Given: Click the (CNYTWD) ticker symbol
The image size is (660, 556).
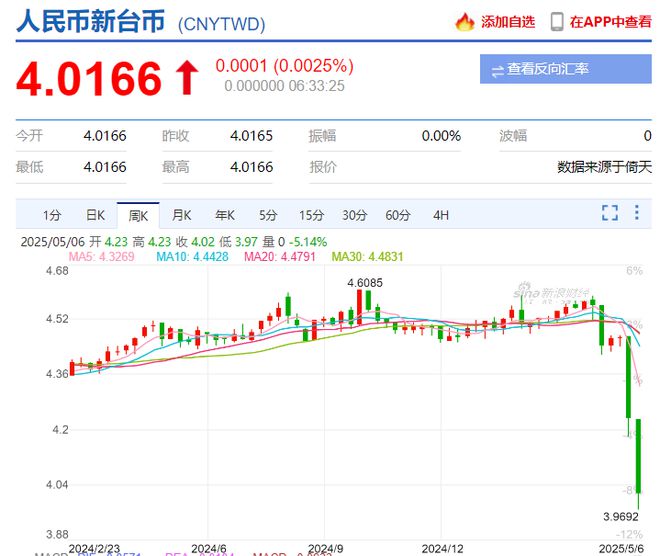Looking at the screenshot, I should click(x=221, y=24).
